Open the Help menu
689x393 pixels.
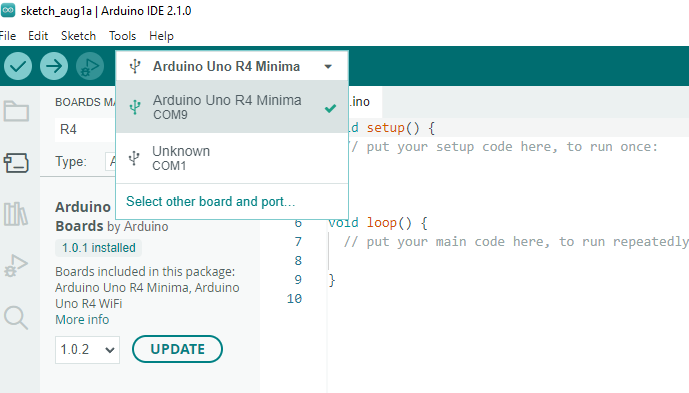pos(161,36)
